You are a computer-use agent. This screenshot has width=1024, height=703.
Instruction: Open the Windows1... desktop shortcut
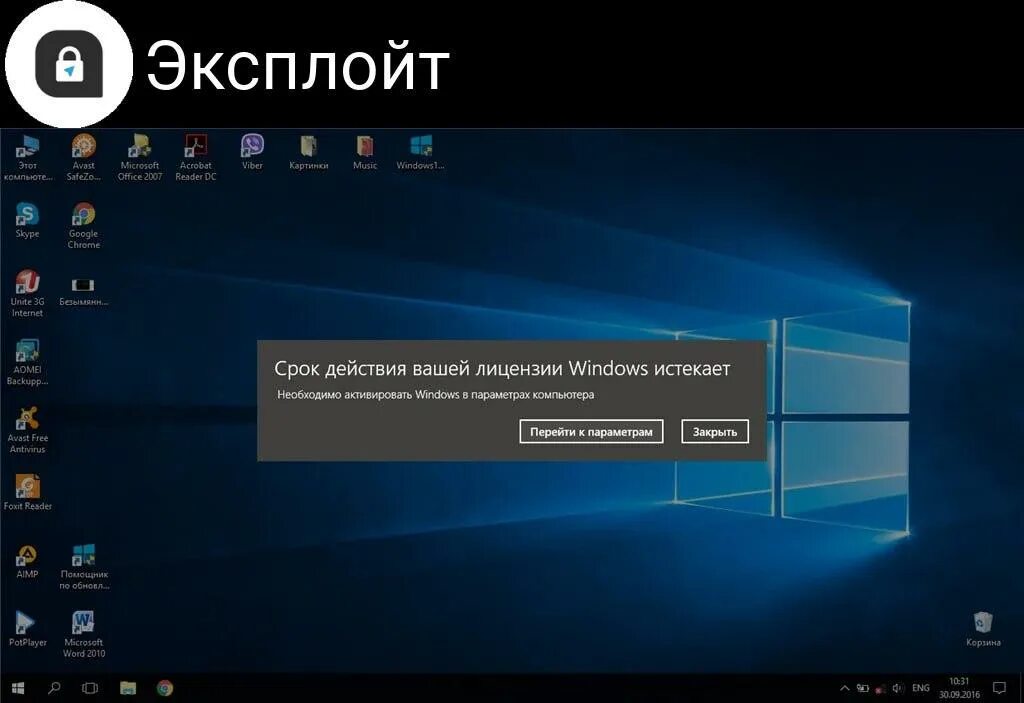(x=421, y=152)
